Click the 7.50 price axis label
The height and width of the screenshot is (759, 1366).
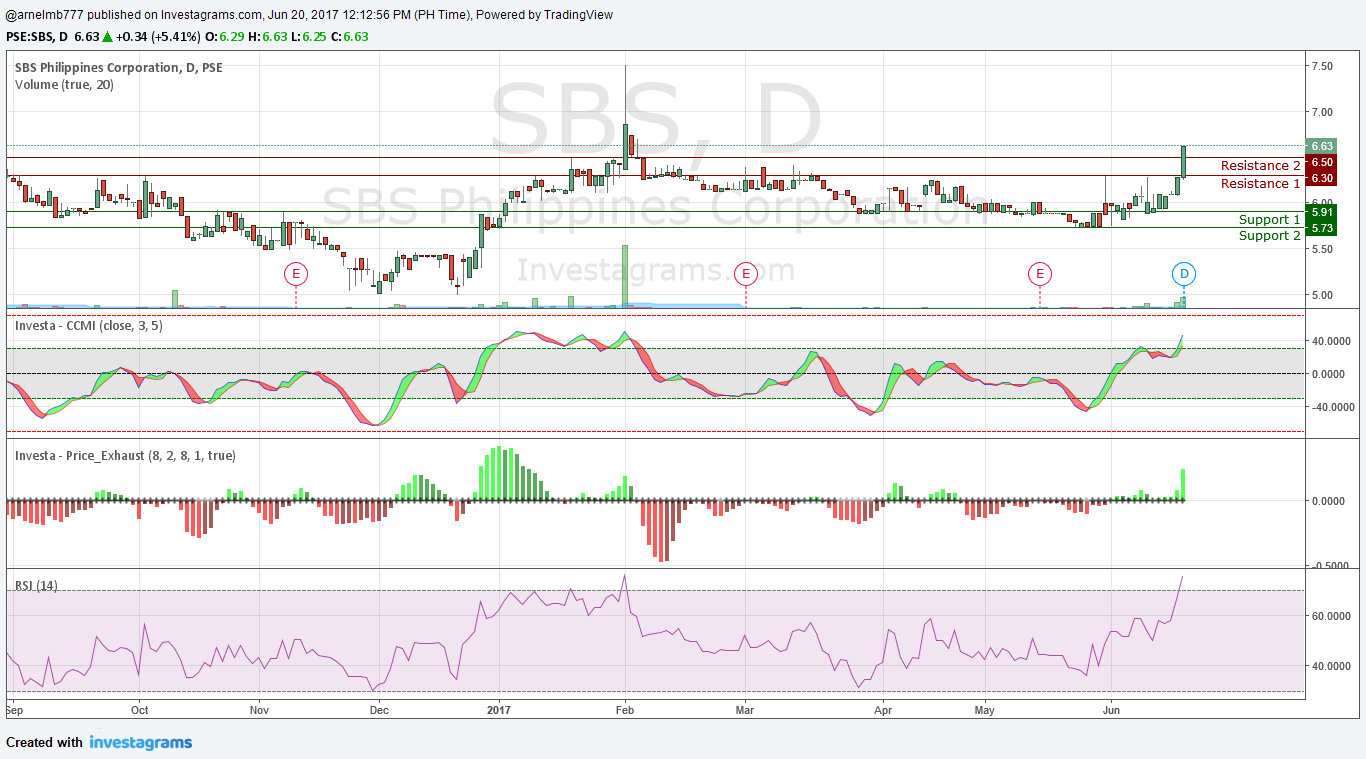pyautogui.click(x=1322, y=66)
